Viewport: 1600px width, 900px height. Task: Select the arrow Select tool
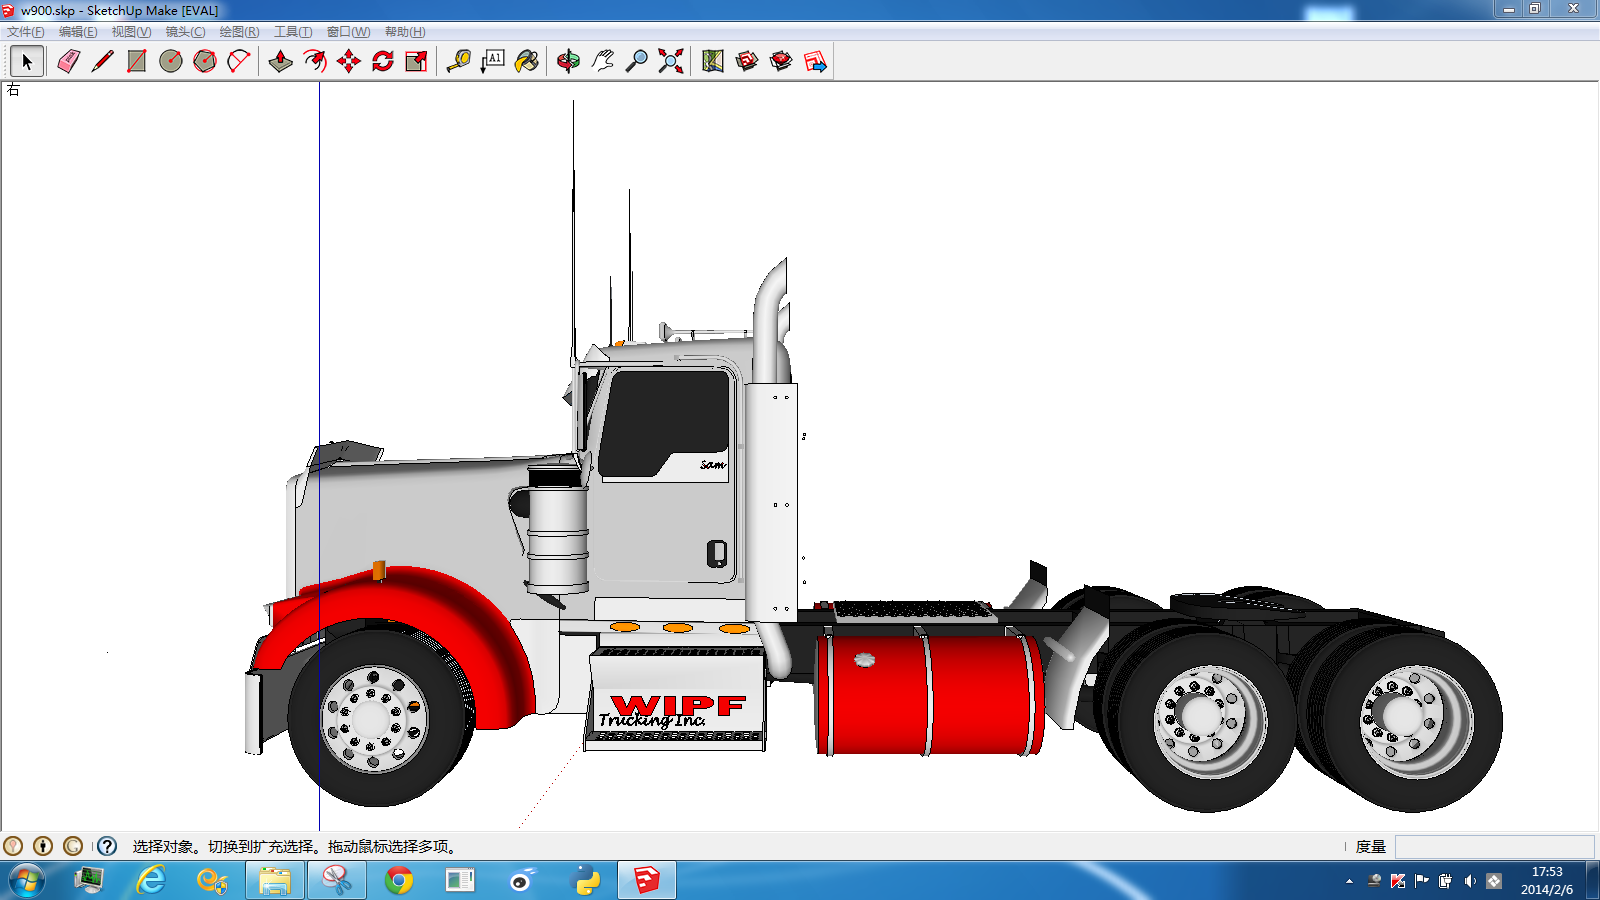pos(27,61)
